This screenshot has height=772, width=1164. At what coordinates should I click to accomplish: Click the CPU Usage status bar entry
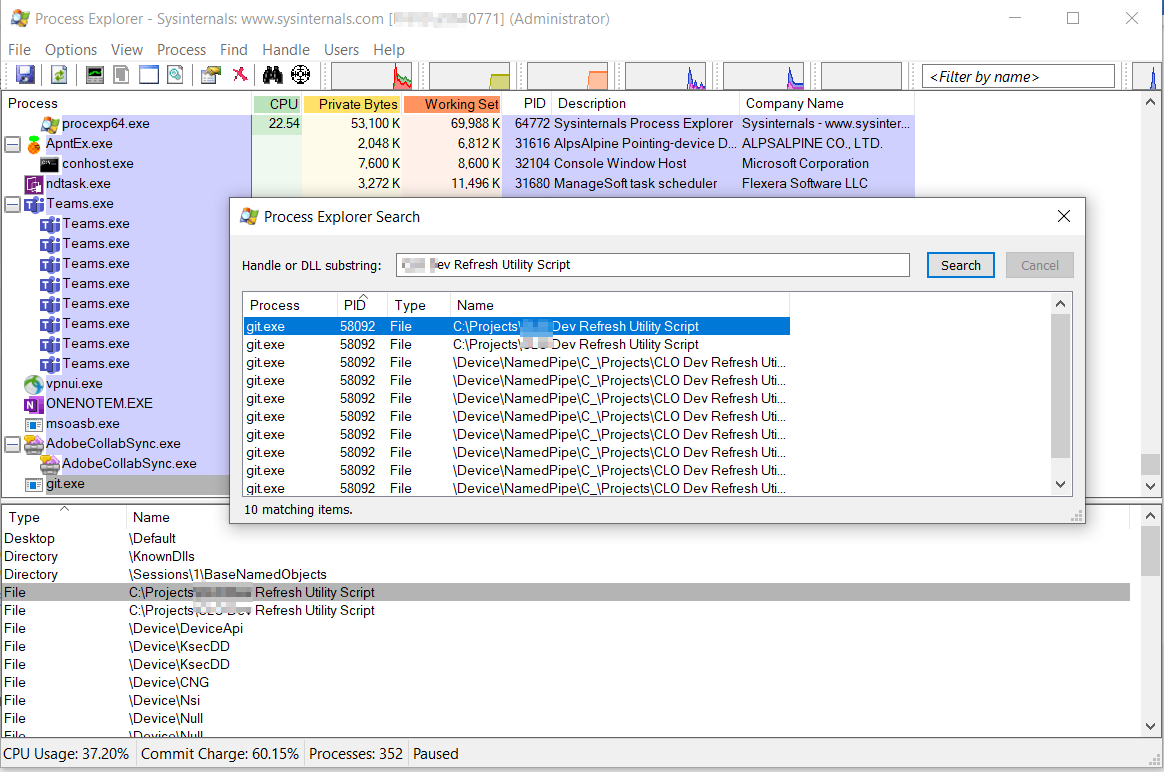66,754
